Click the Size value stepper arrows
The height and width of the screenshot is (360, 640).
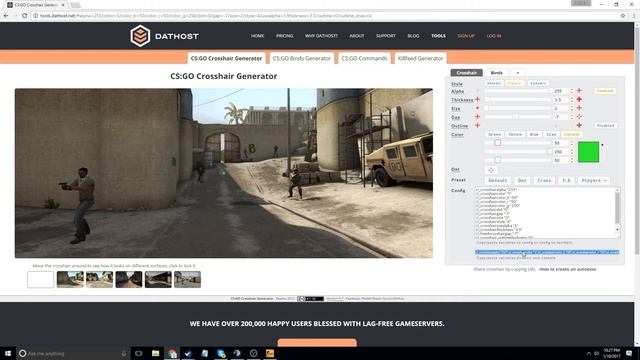click(x=572, y=108)
